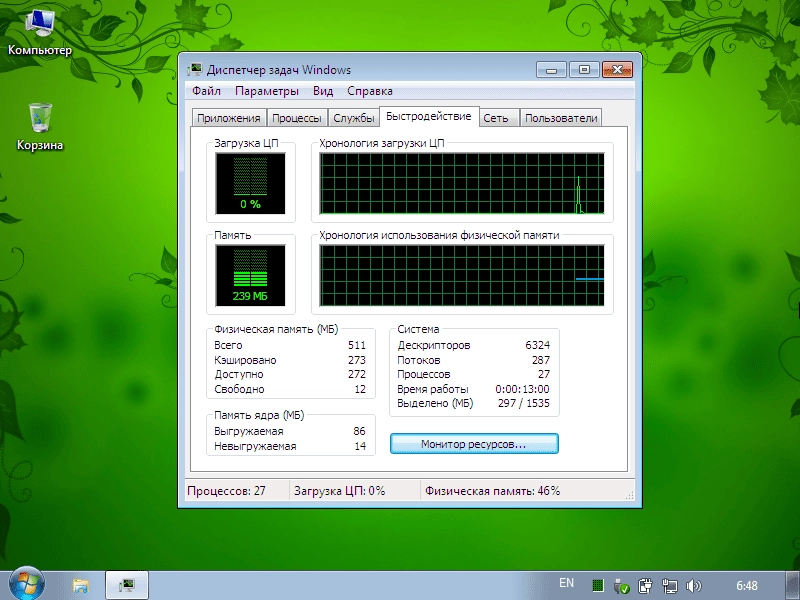Viewport: 800px width, 600px height.
Task: Click status bar Физическая память: 46%
Action: pyautogui.click(x=492, y=491)
